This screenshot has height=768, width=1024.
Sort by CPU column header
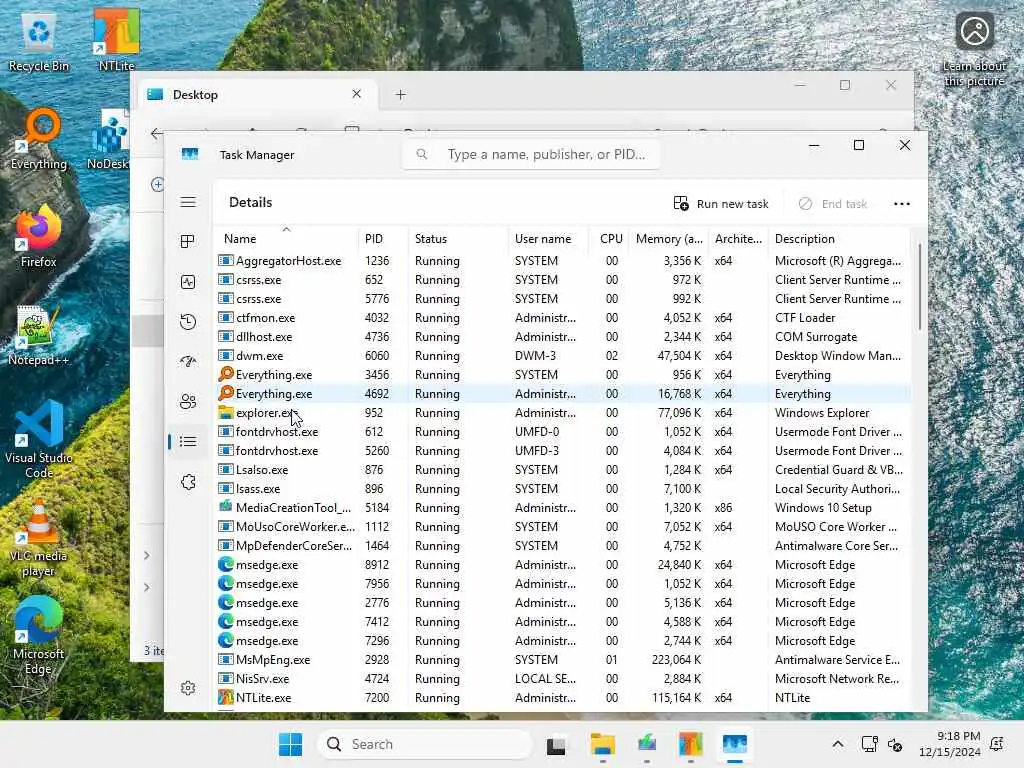[609, 238]
